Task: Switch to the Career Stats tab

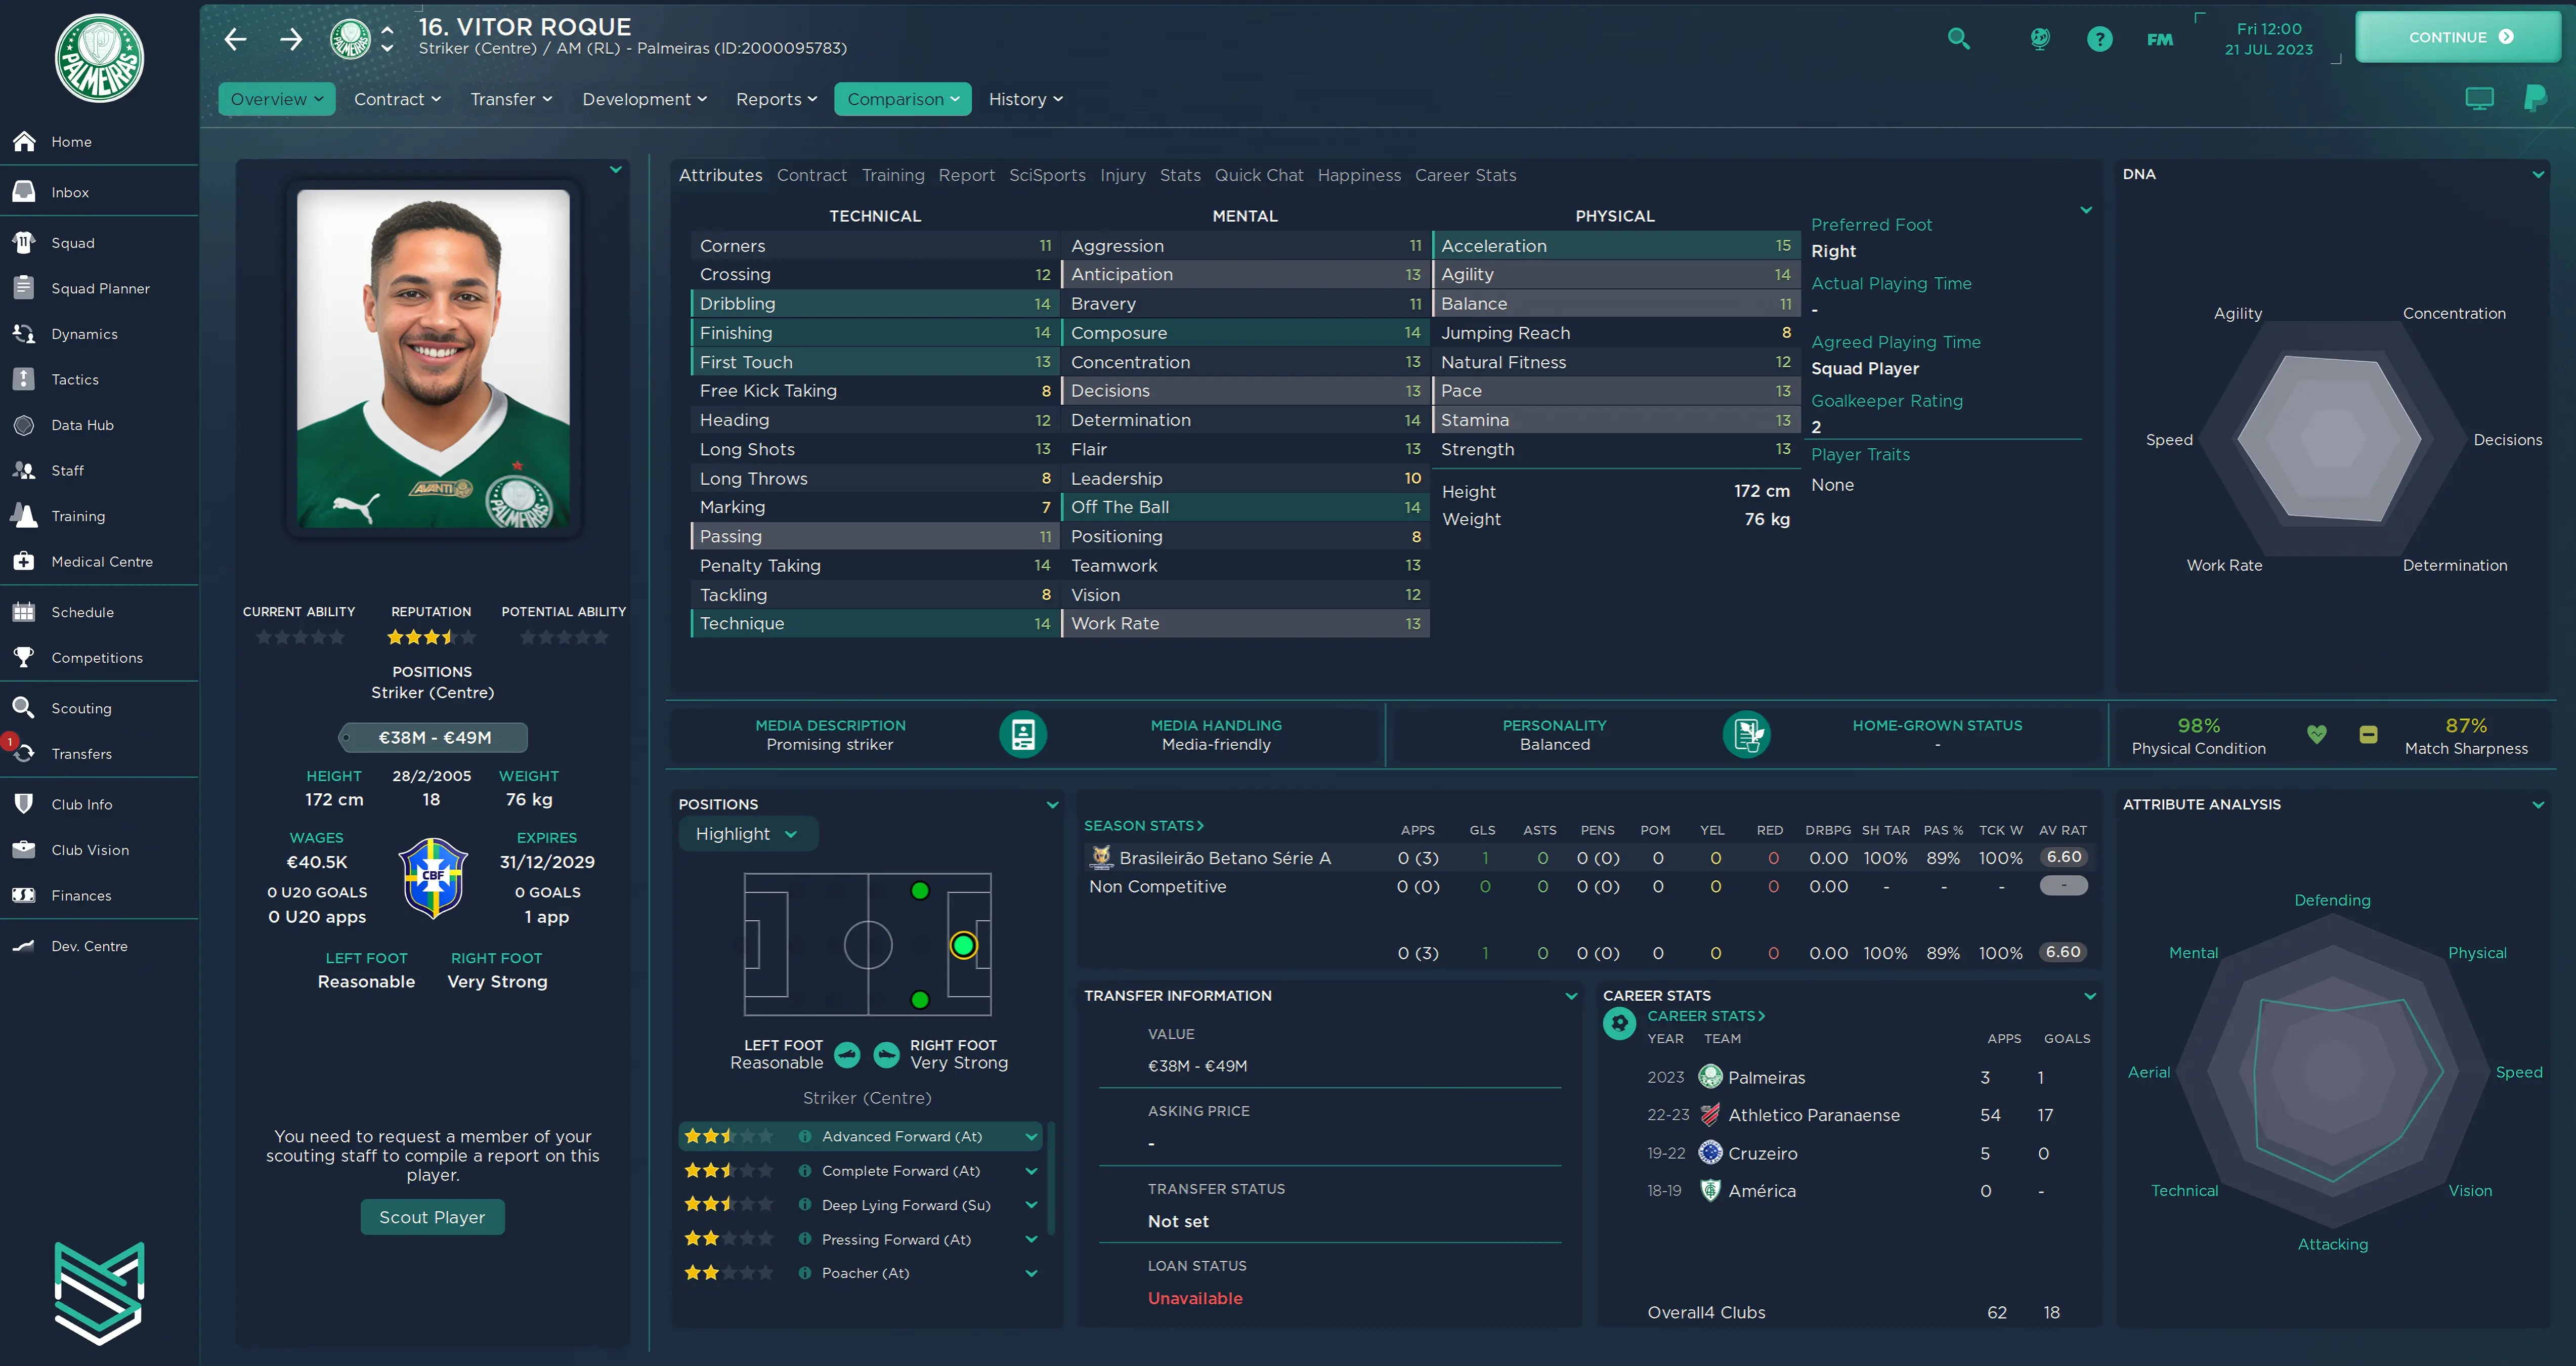Action: point(1465,175)
